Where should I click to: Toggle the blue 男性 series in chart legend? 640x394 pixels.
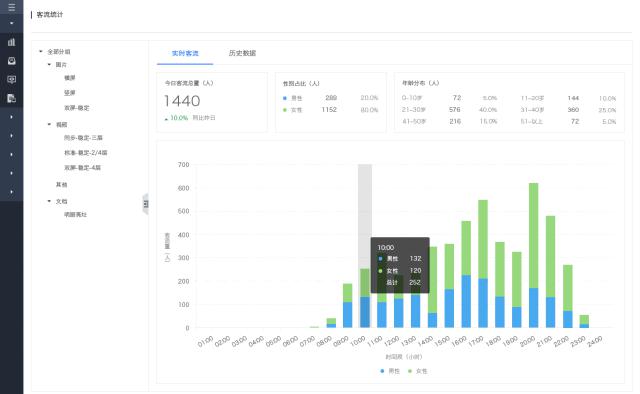(x=390, y=371)
